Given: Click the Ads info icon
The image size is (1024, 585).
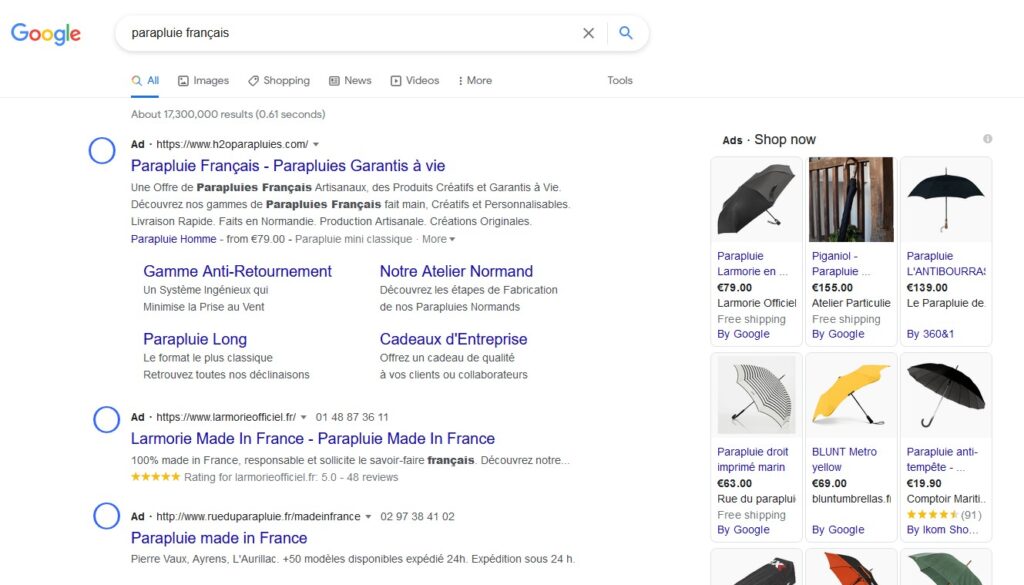Looking at the screenshot, I should point(987,139).
